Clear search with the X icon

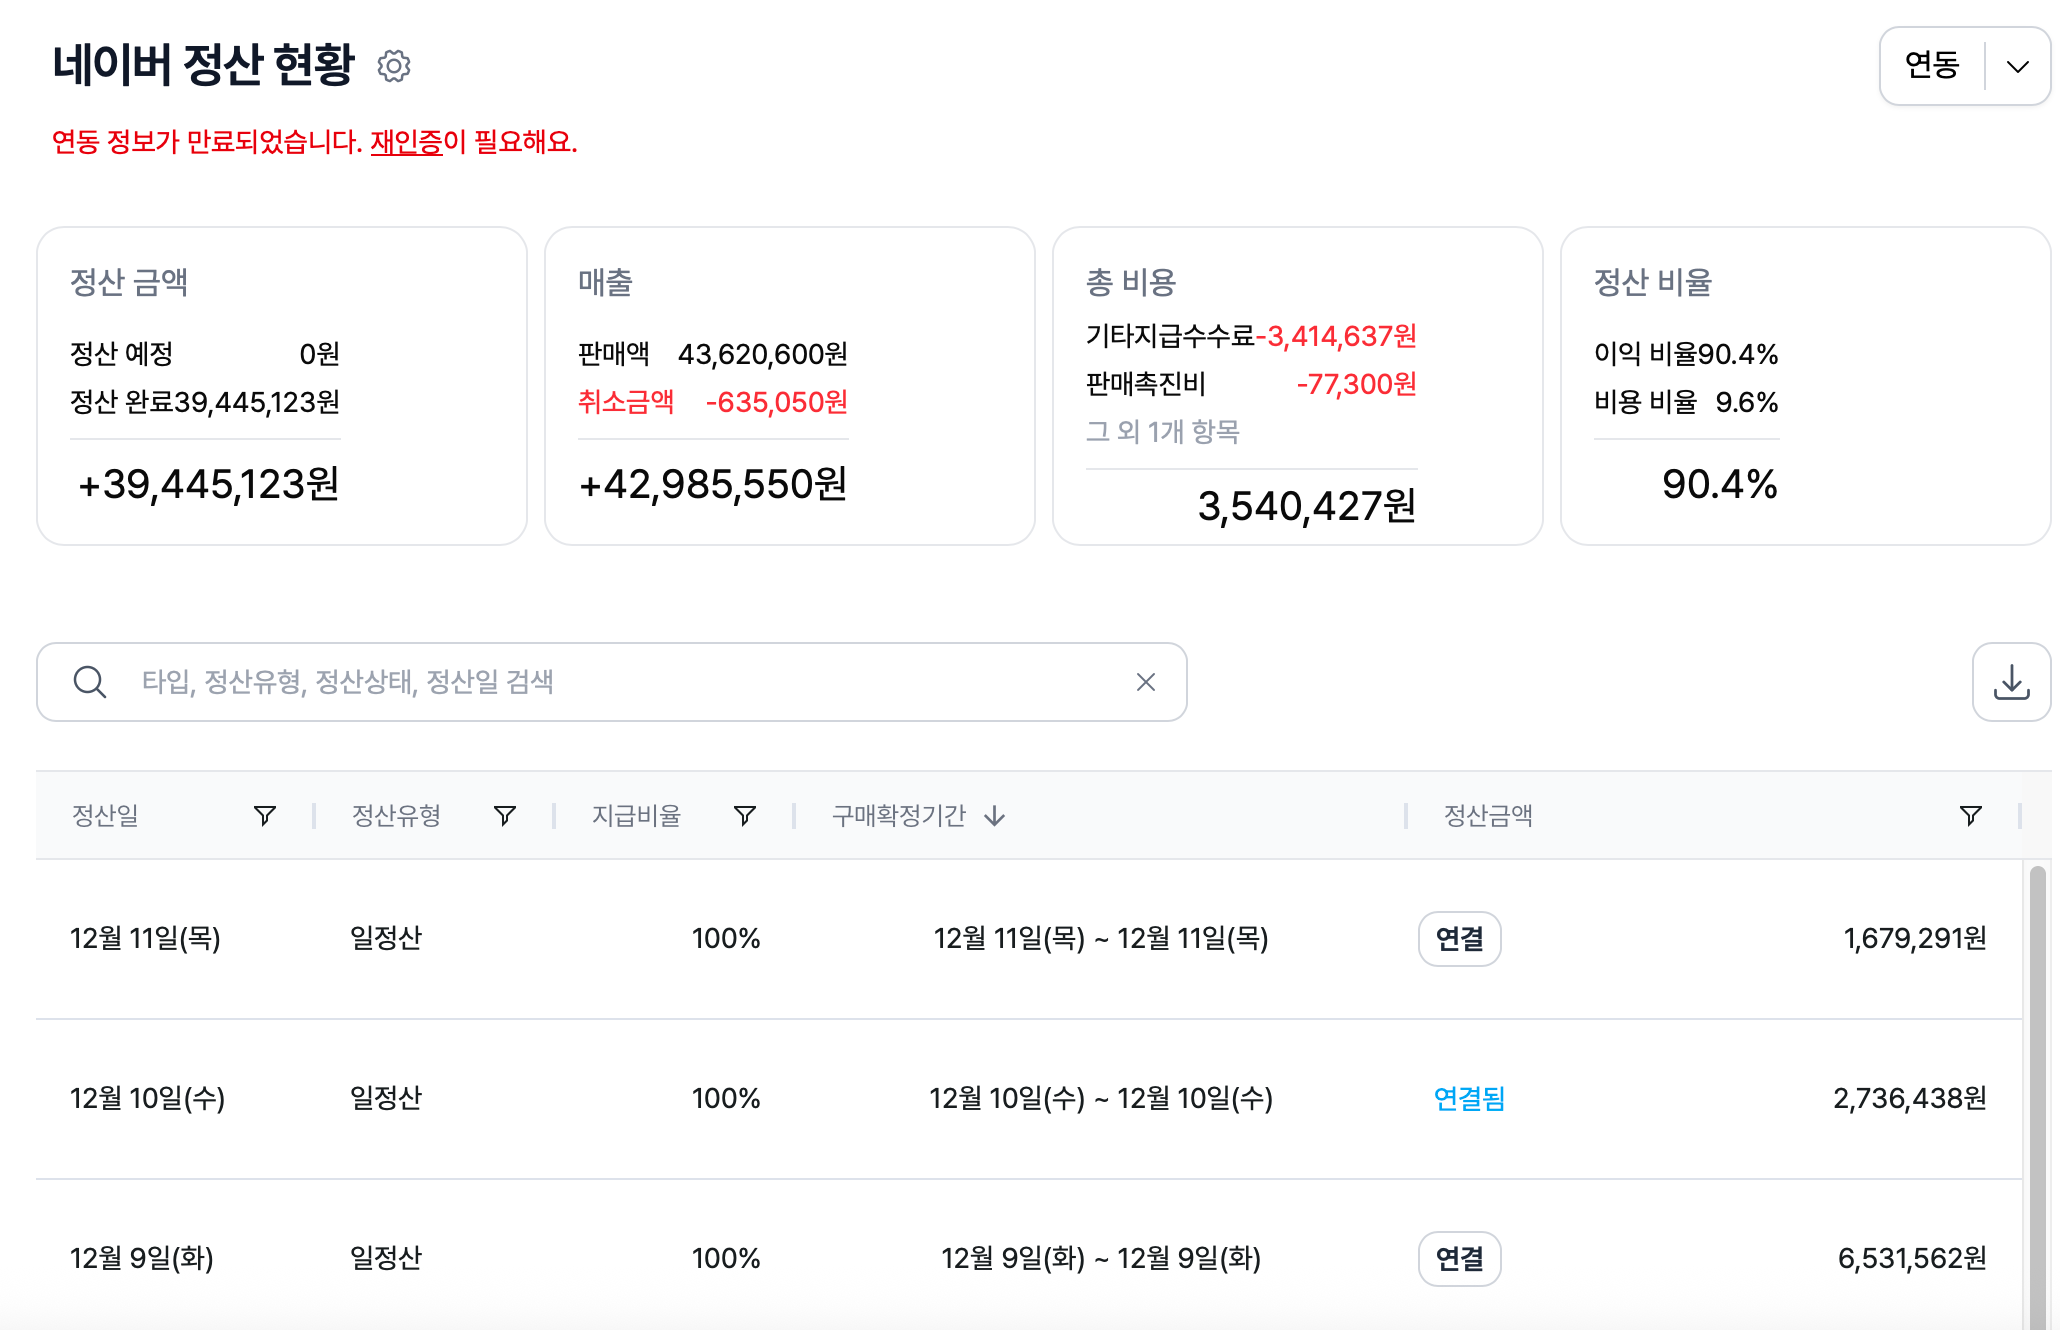1146,682
